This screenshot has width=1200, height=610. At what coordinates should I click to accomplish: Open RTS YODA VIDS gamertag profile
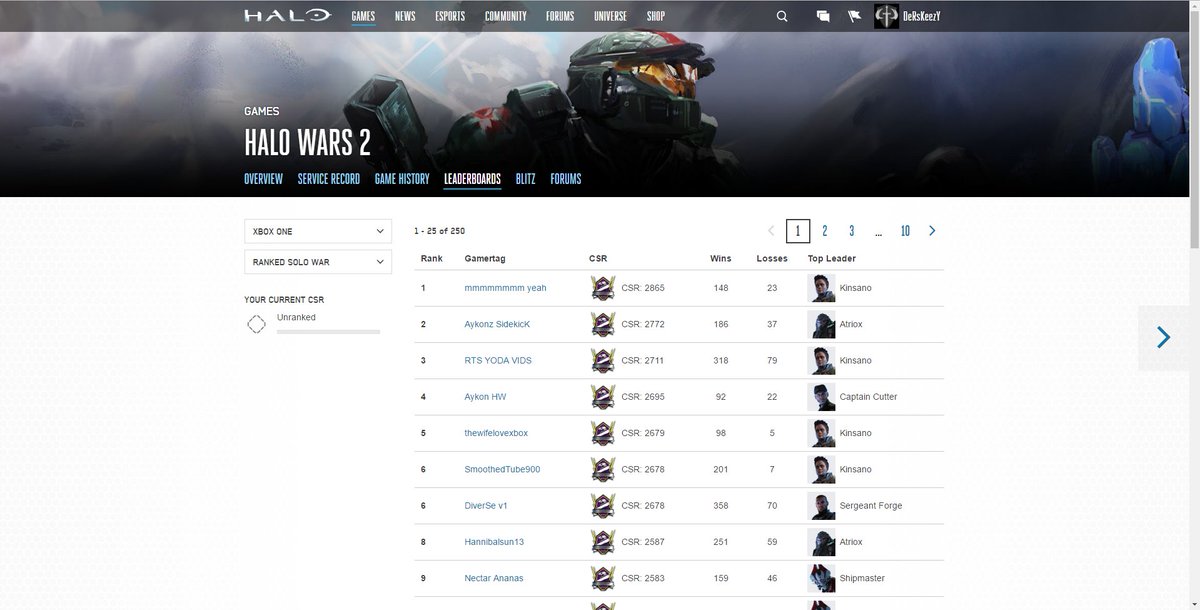pos(498,360)
